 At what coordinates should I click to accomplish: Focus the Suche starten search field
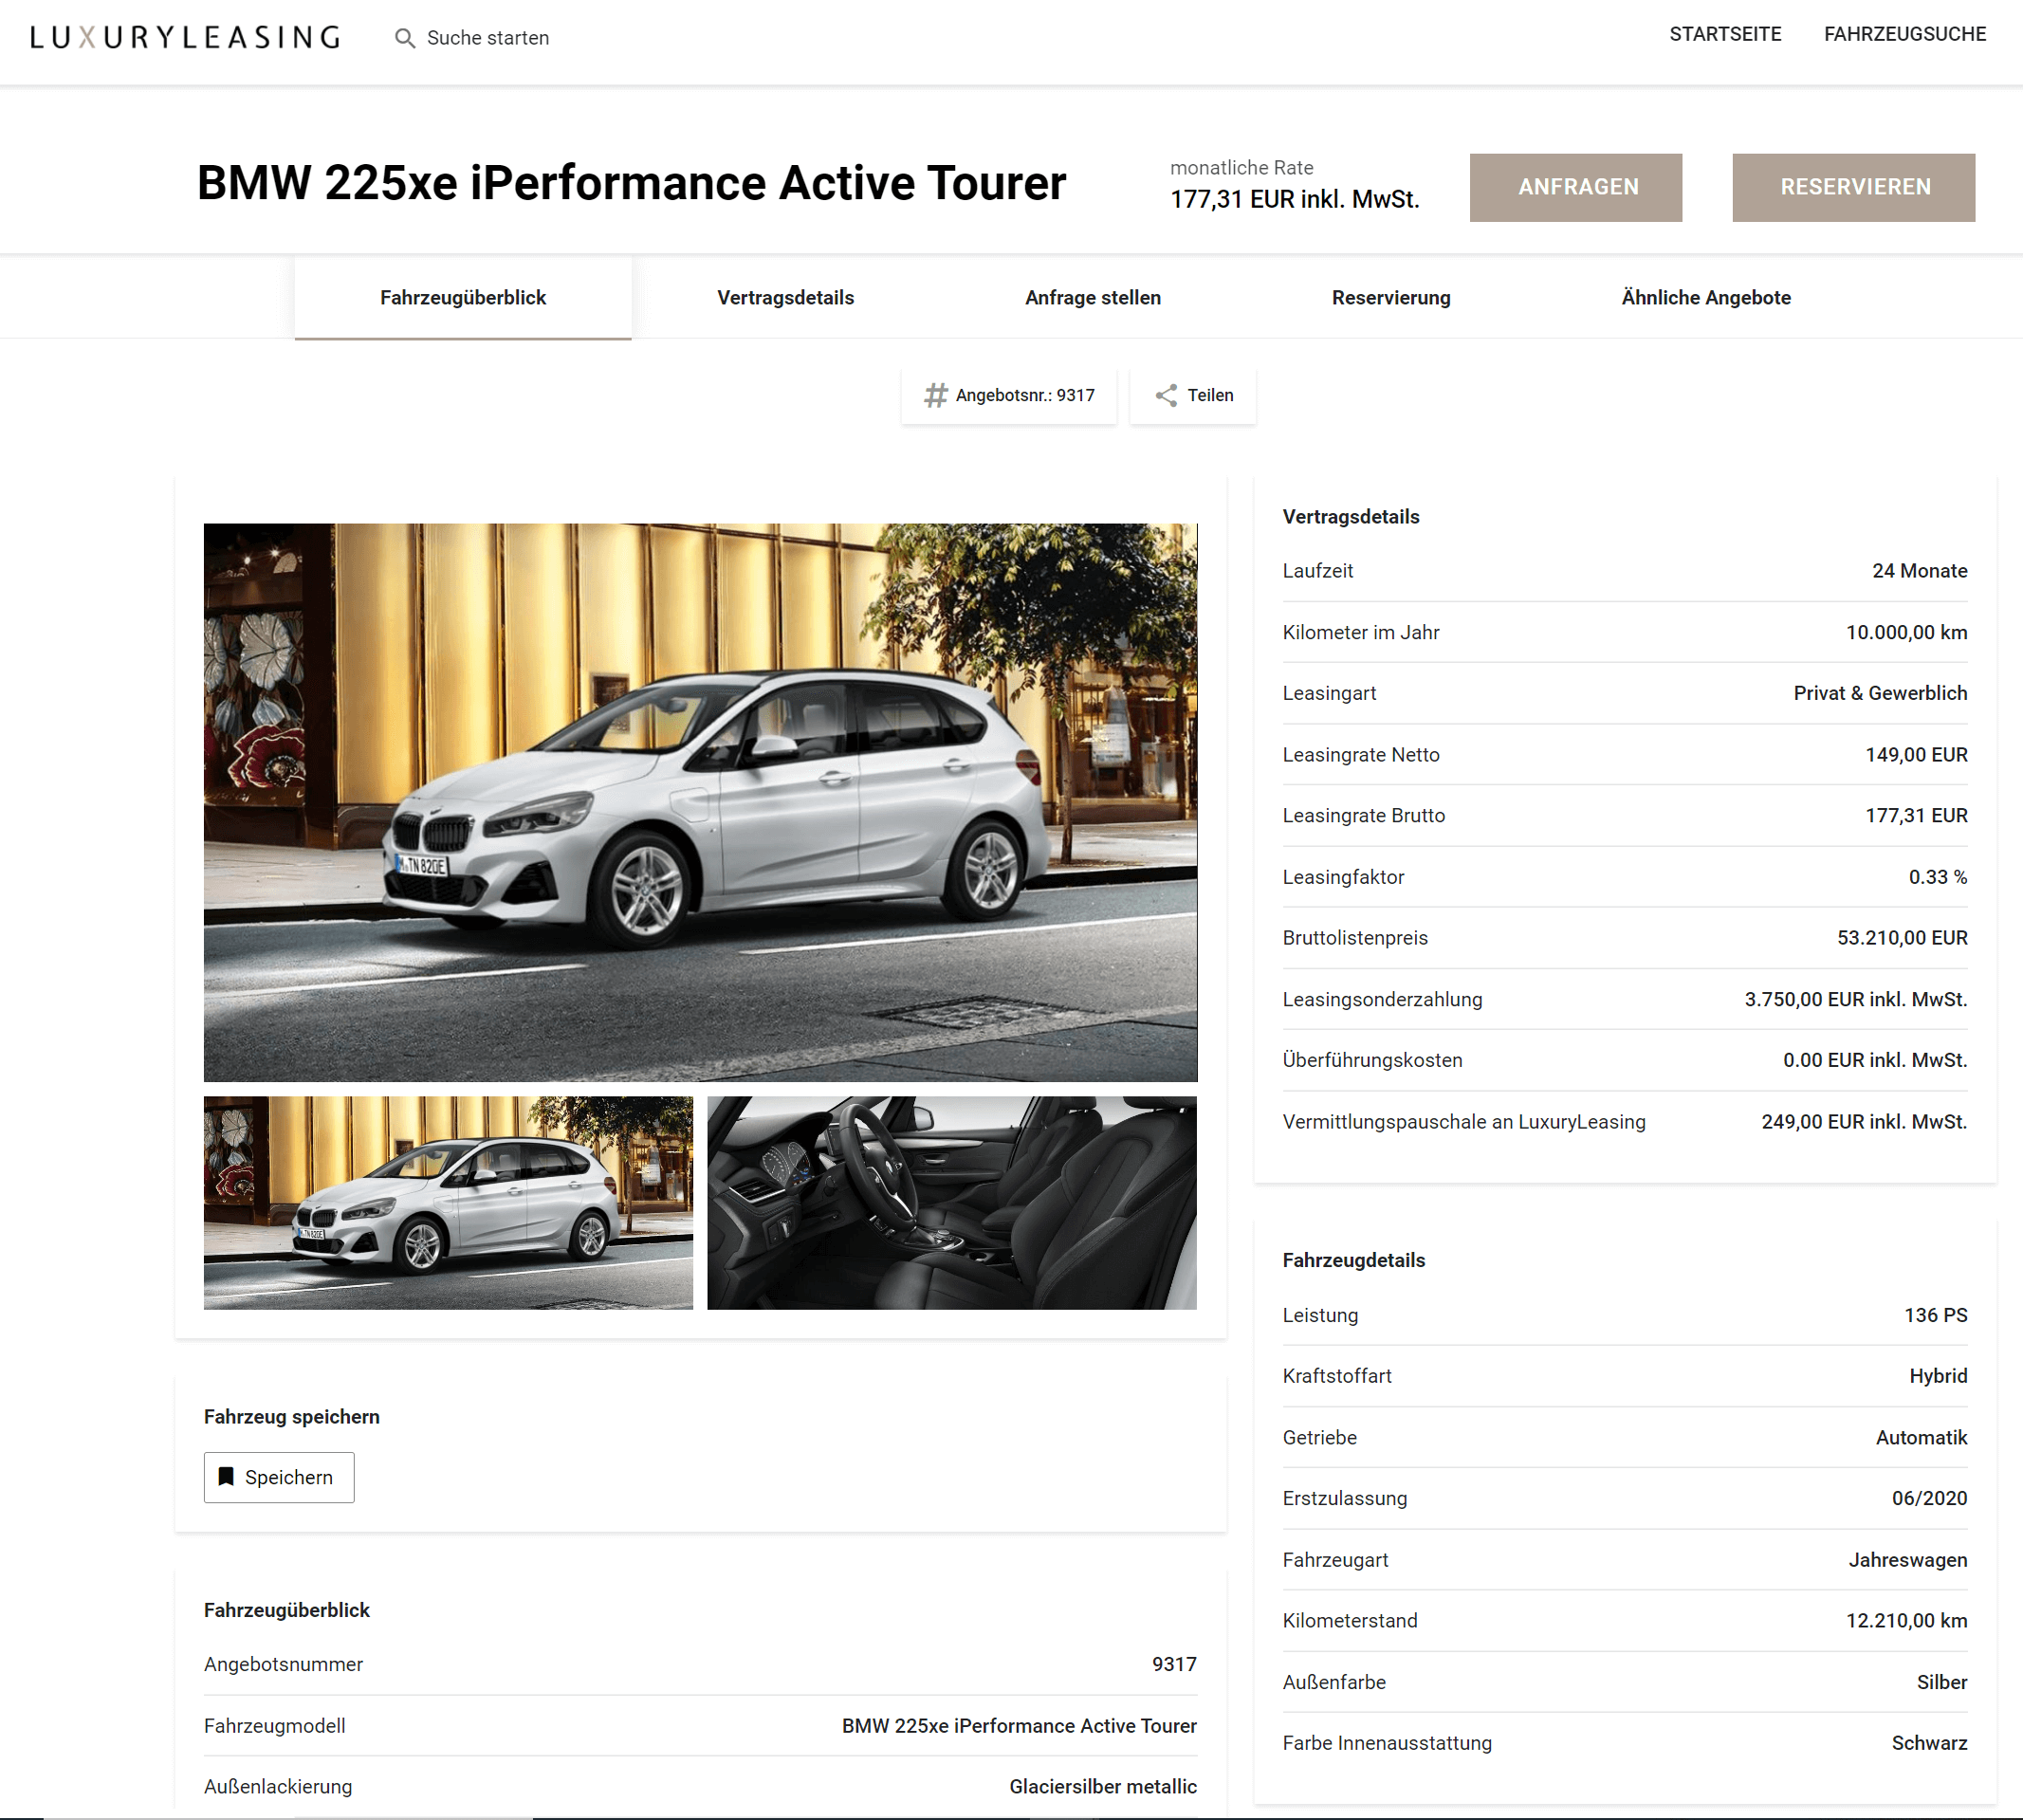[x=487, y=38]
